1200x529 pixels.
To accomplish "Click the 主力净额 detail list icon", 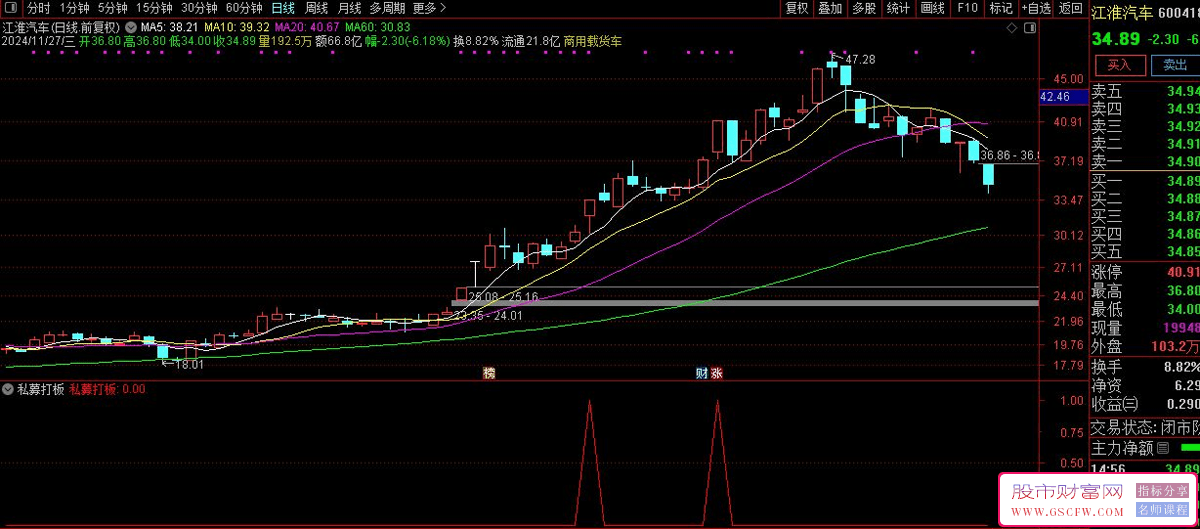I will point(1162,448).
